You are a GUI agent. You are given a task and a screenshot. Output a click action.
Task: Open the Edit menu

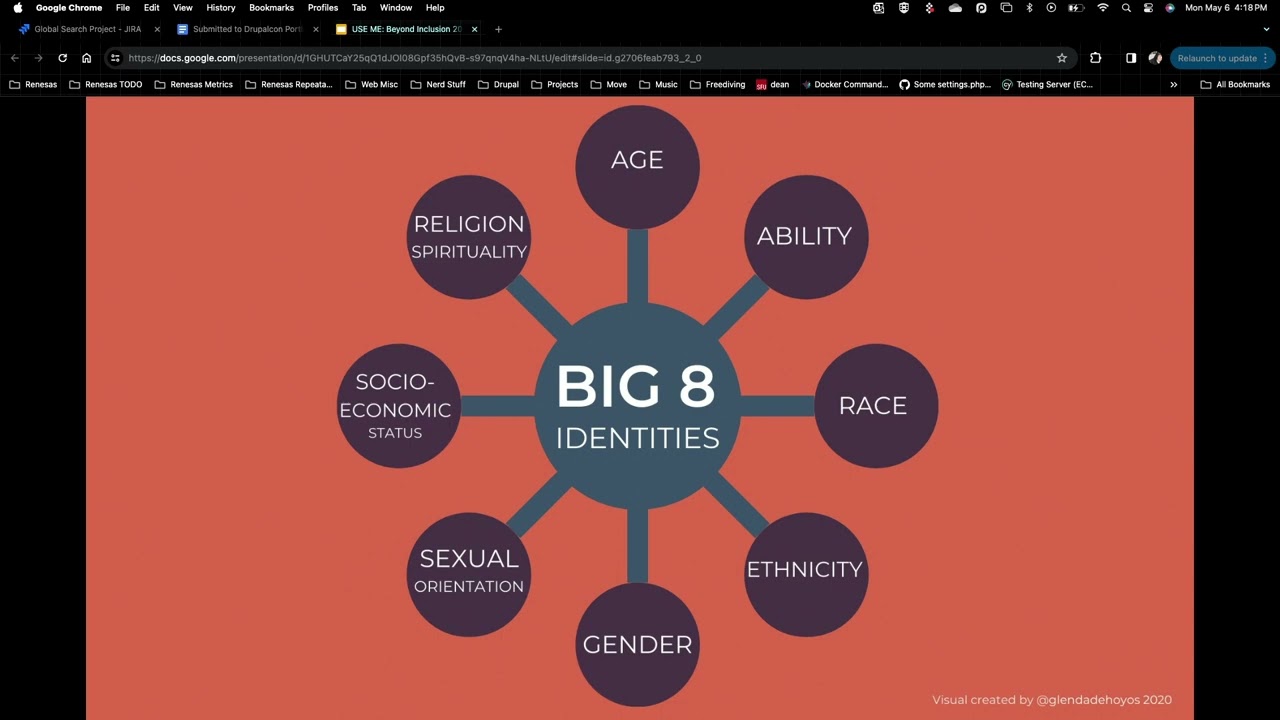(x=151, y=7)
